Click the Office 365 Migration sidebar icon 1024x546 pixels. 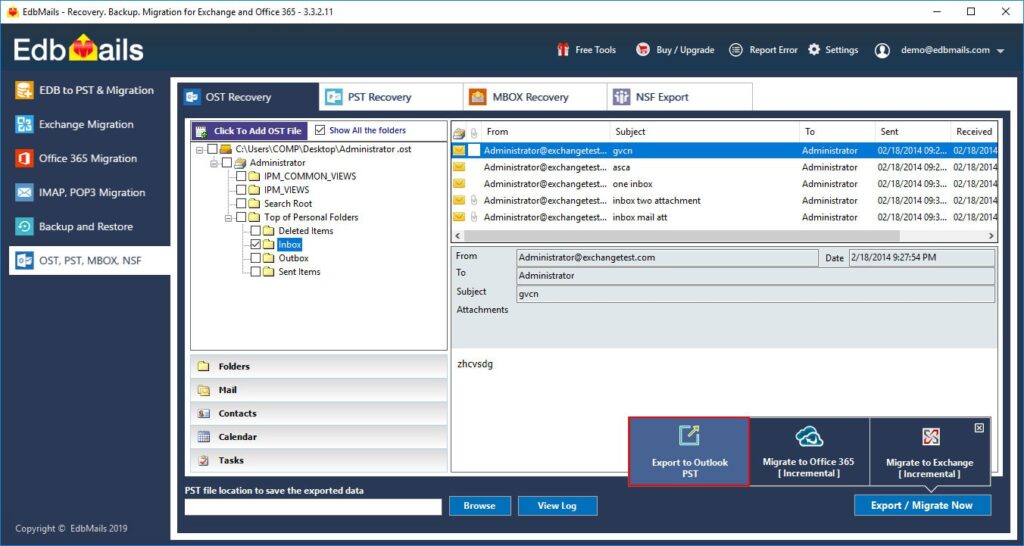(24, 158)
